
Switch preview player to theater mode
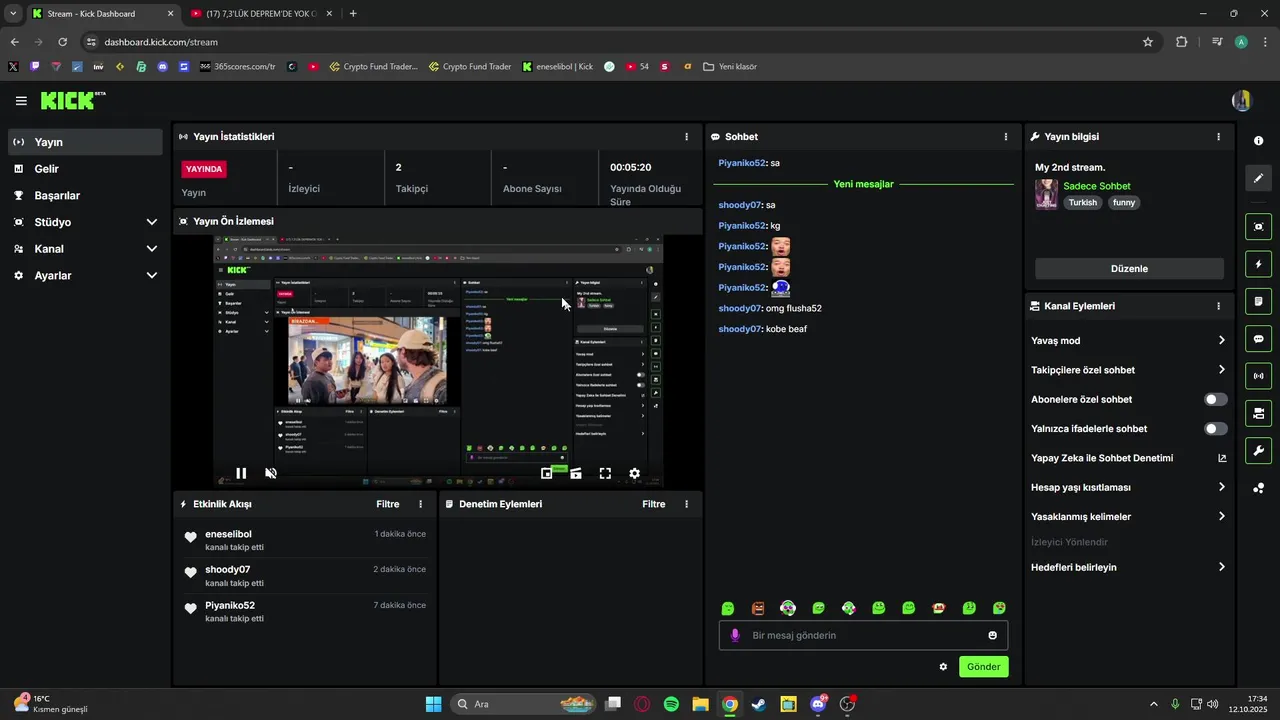click(x=576, y=473)
